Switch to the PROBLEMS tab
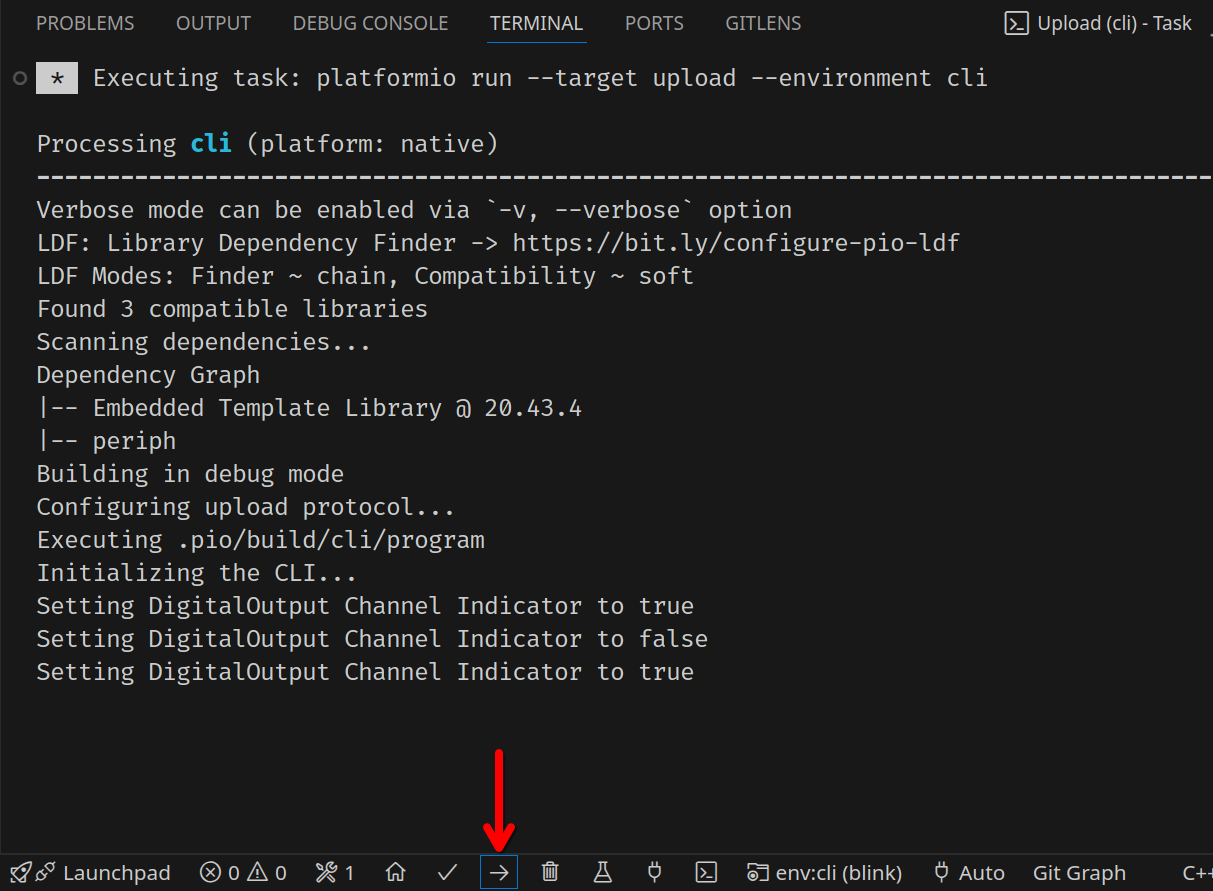The width and height of the screenshot is (1213, 891). [85, 23]
